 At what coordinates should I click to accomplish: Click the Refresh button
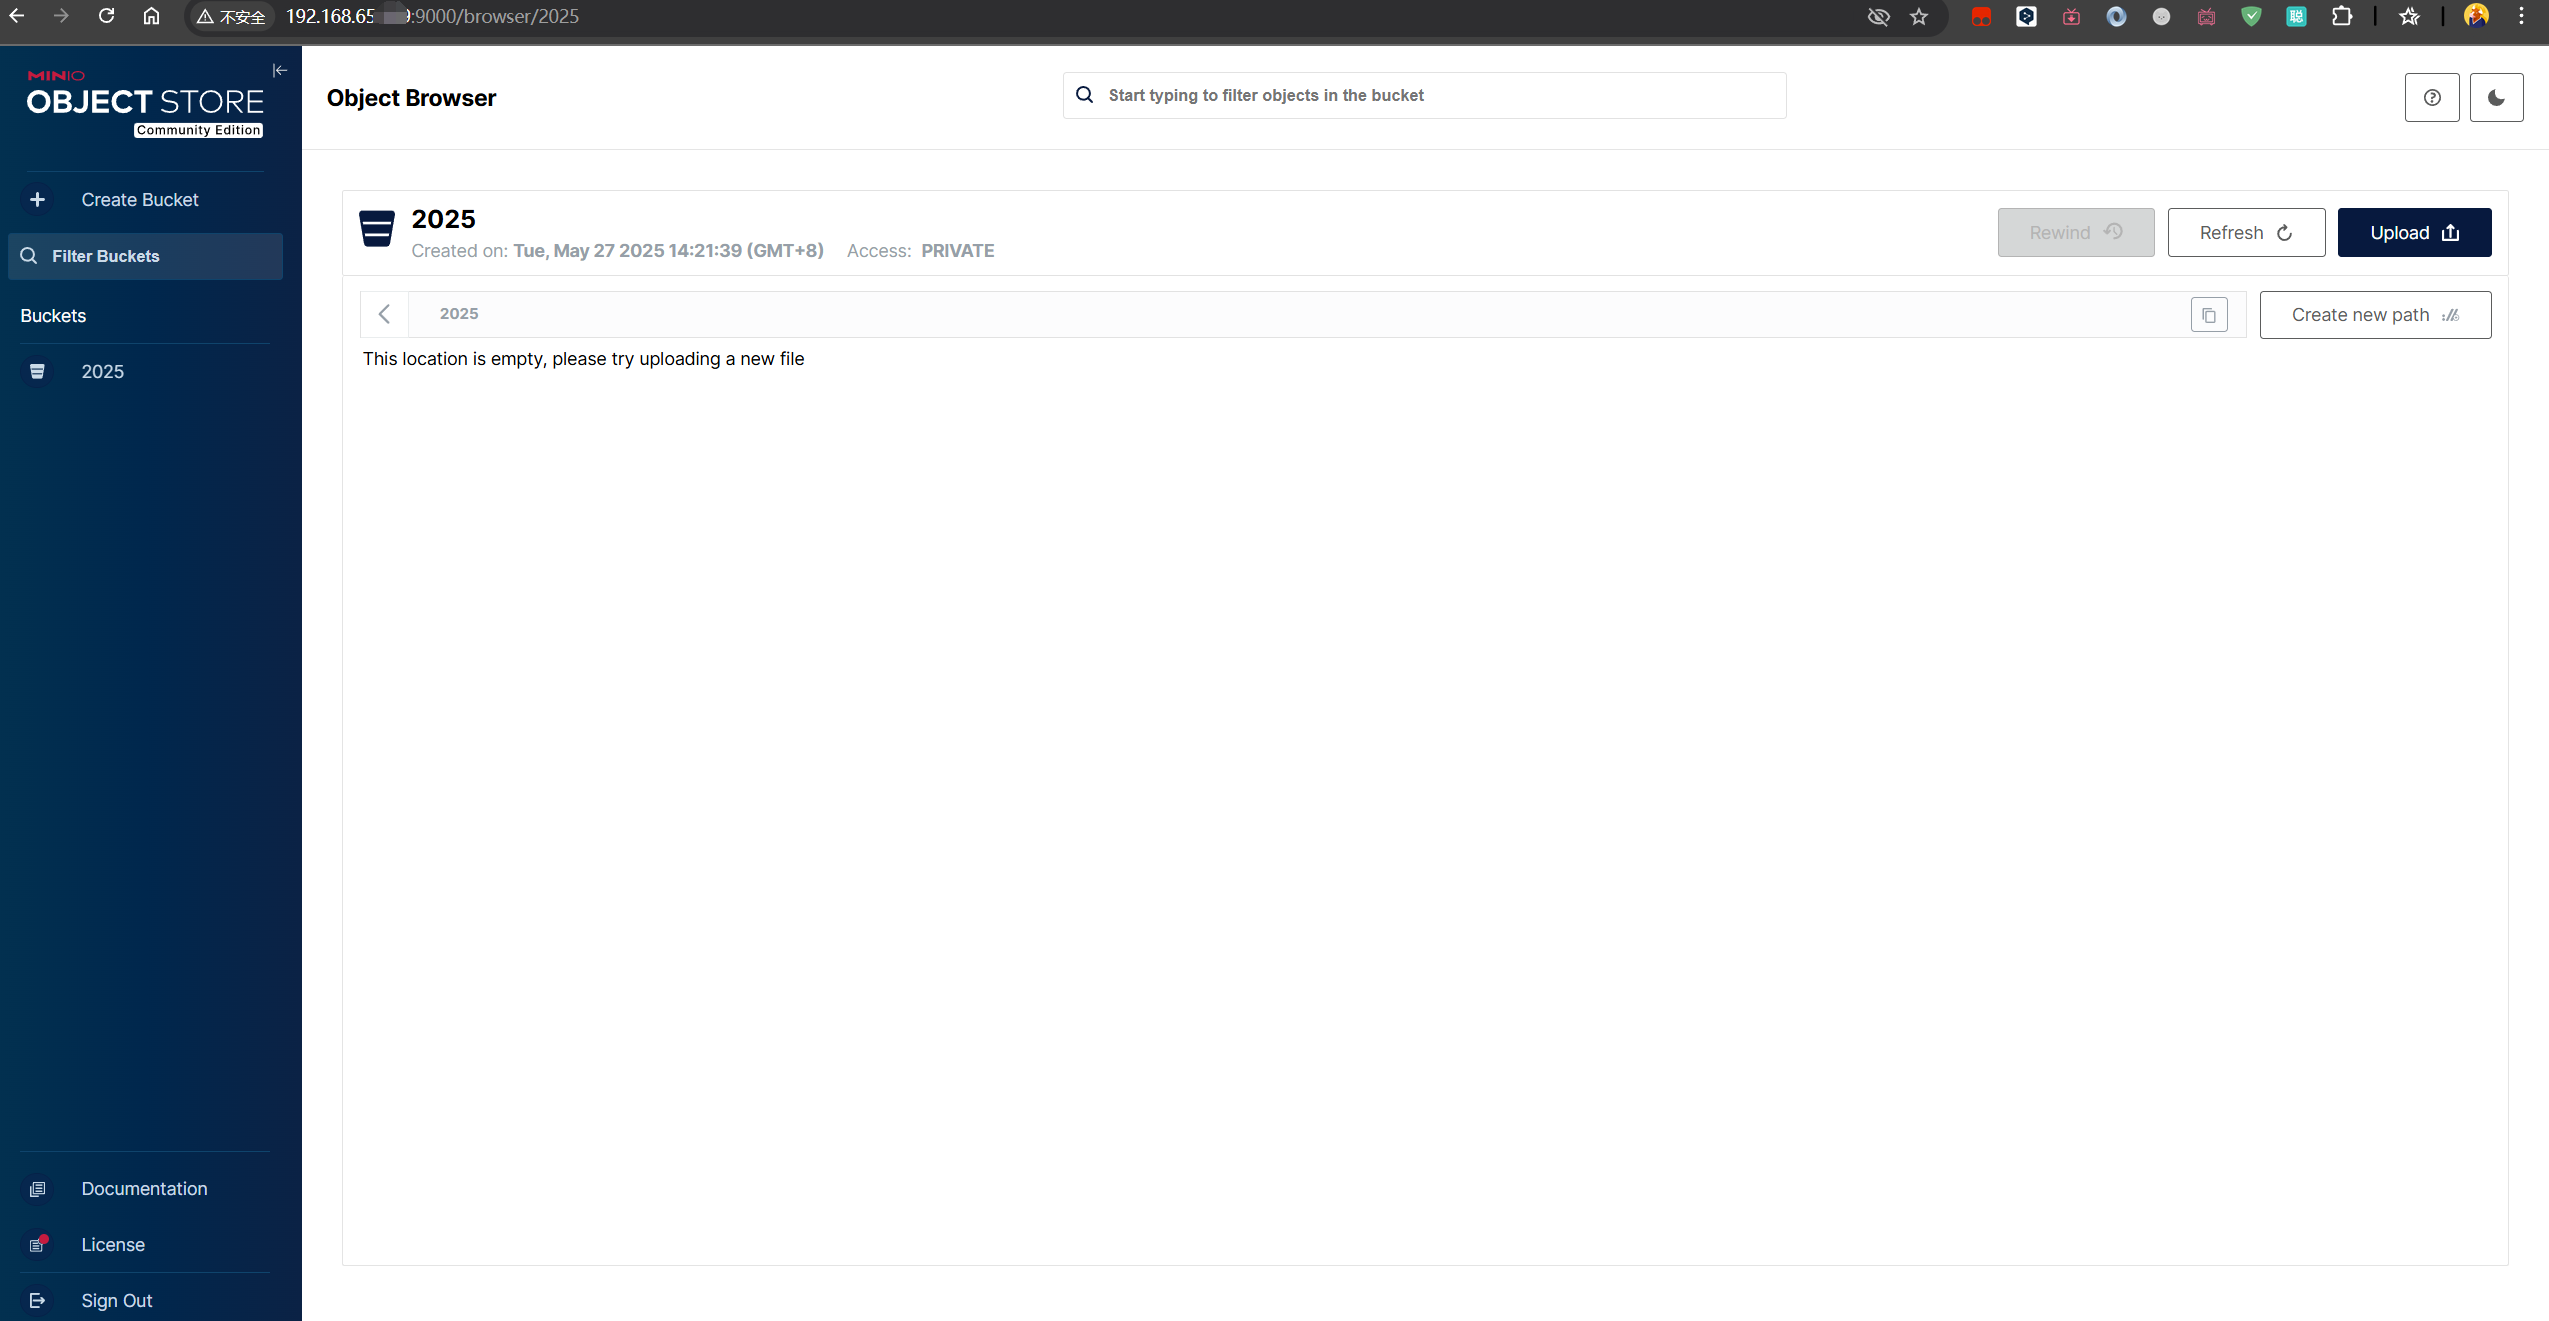pyautogui.click(x=2246, y=233)
